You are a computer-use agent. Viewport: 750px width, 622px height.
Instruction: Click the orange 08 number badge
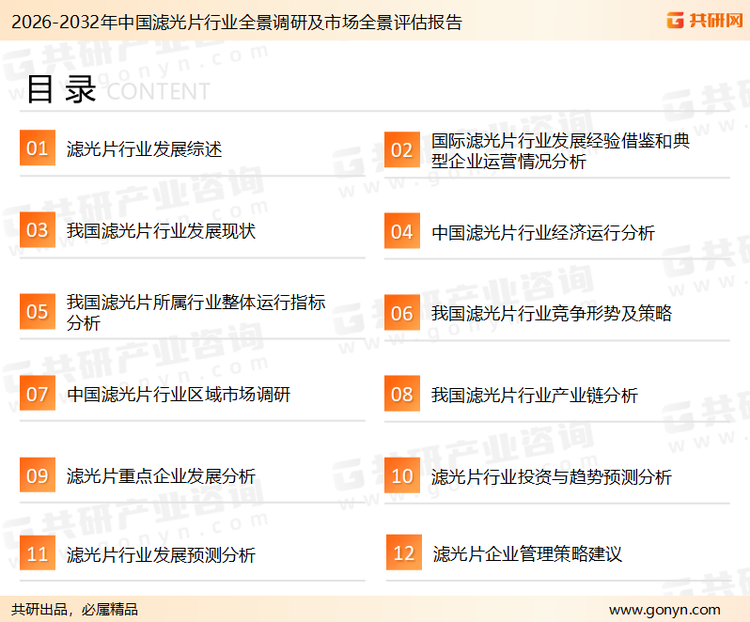tap(402, 394)
